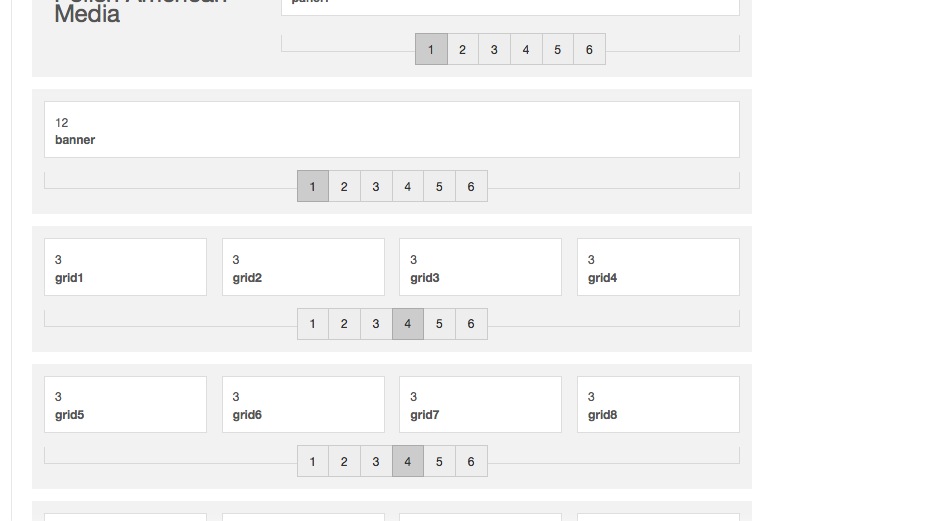Click active page 1 under banner row

click(313, 186)
